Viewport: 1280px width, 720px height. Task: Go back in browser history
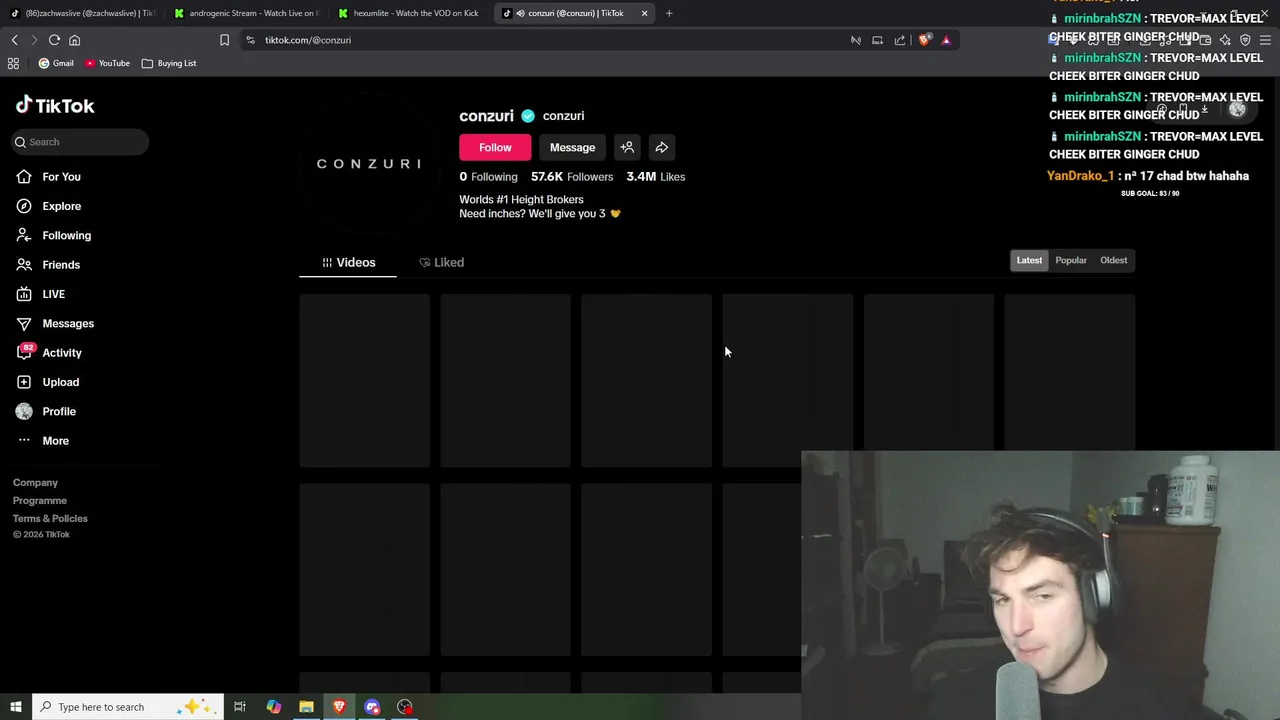pyautogui.click(x=14, y=40)
